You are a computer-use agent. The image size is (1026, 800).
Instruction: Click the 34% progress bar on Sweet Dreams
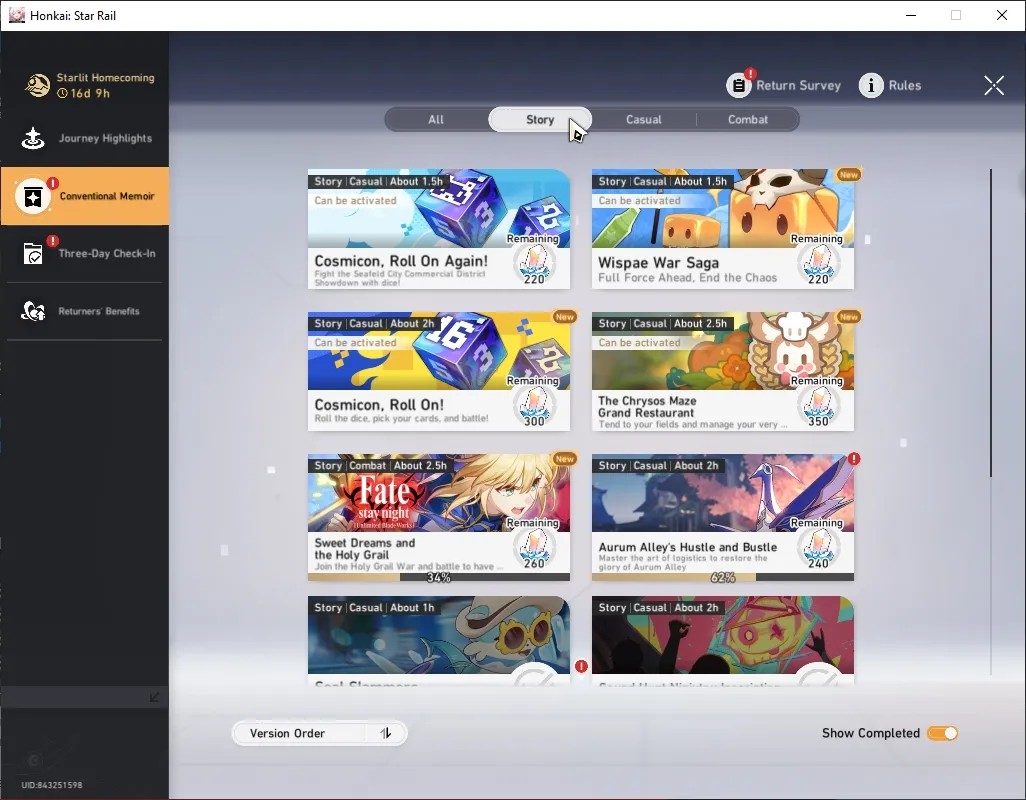[438, 577]
